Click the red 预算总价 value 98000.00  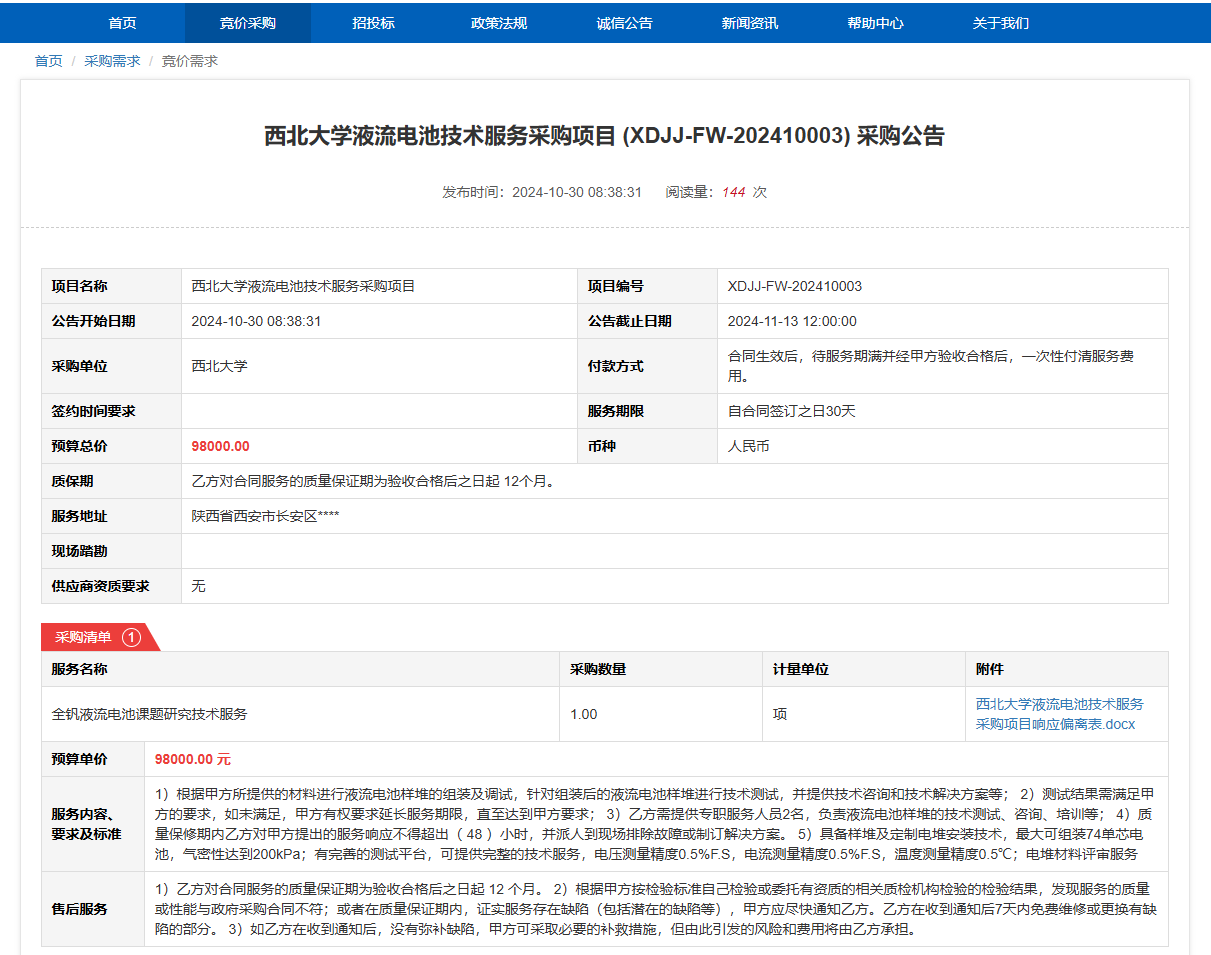(x=220, y=446)
